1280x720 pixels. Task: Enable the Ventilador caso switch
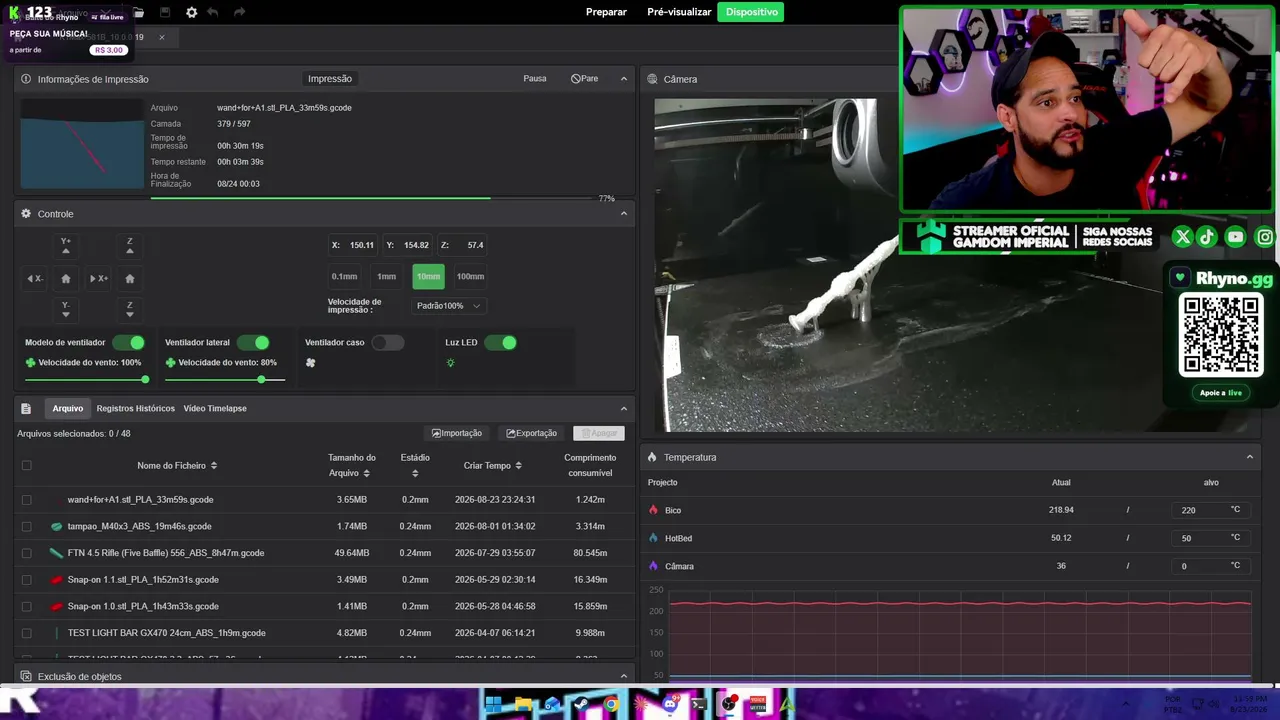pyautogui.click(x=388, y=343)
